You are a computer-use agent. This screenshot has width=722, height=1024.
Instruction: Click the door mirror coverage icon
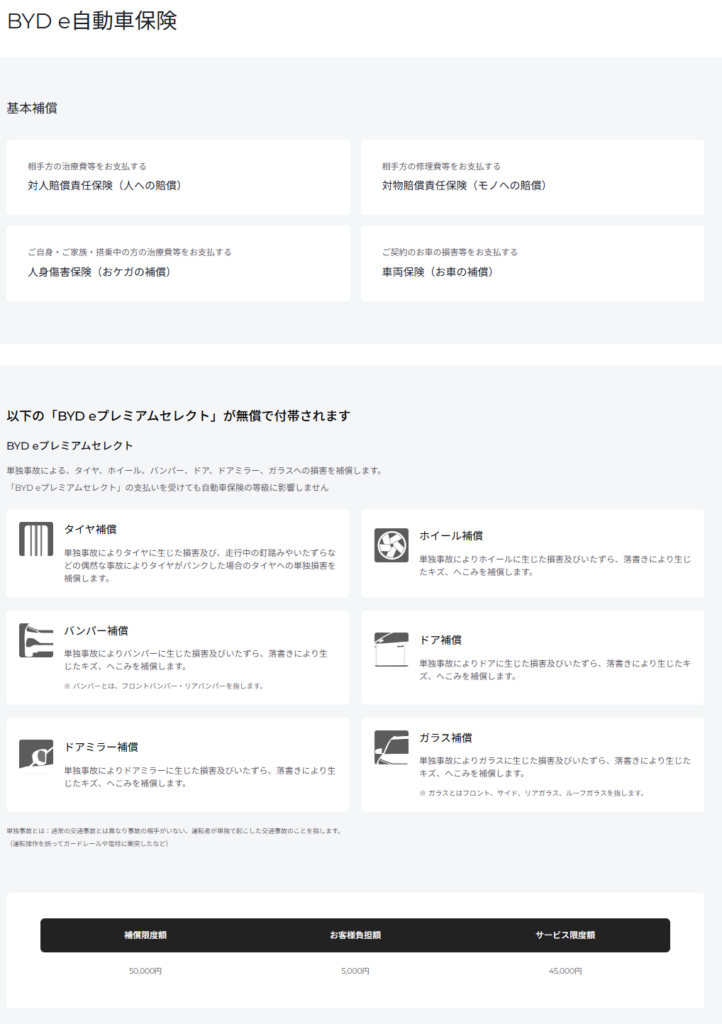tap(36, 756)
